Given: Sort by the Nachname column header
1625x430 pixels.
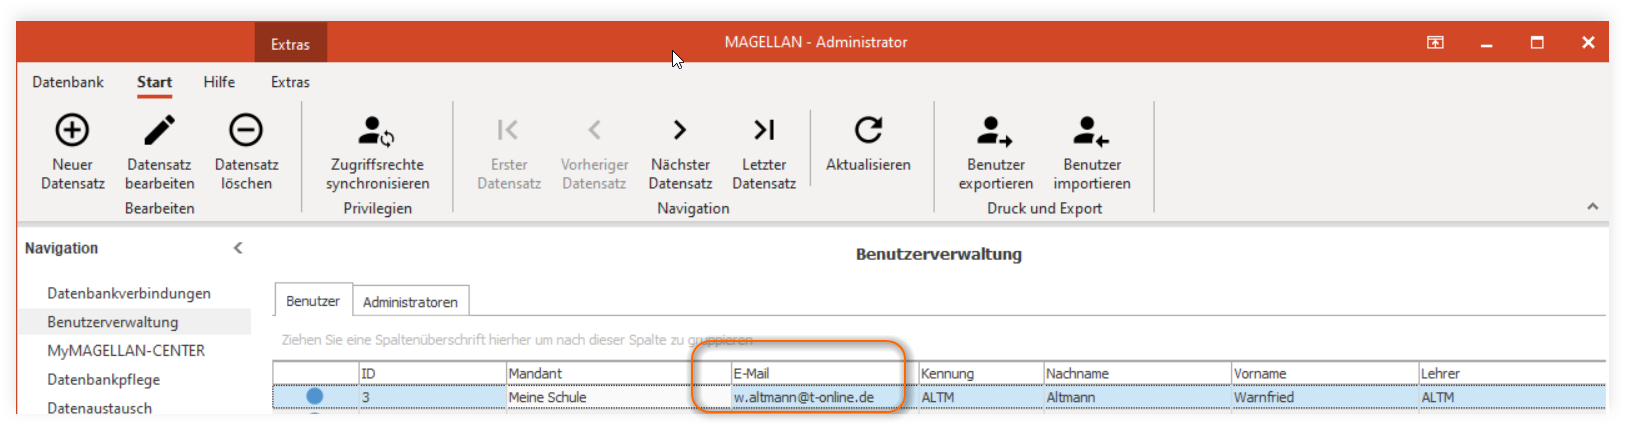Looking at the screenshot, I should 1137,373.
